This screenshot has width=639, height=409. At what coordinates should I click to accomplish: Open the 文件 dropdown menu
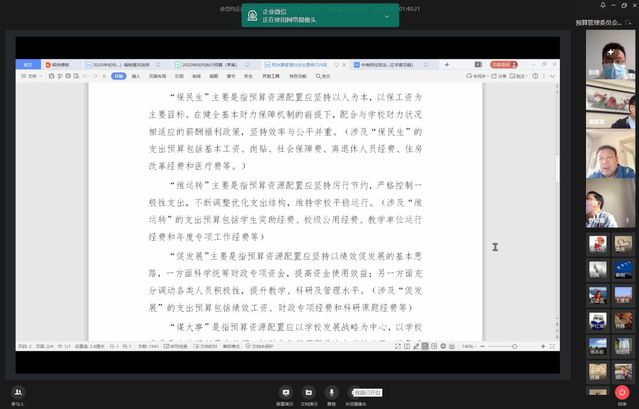point(32,75)
